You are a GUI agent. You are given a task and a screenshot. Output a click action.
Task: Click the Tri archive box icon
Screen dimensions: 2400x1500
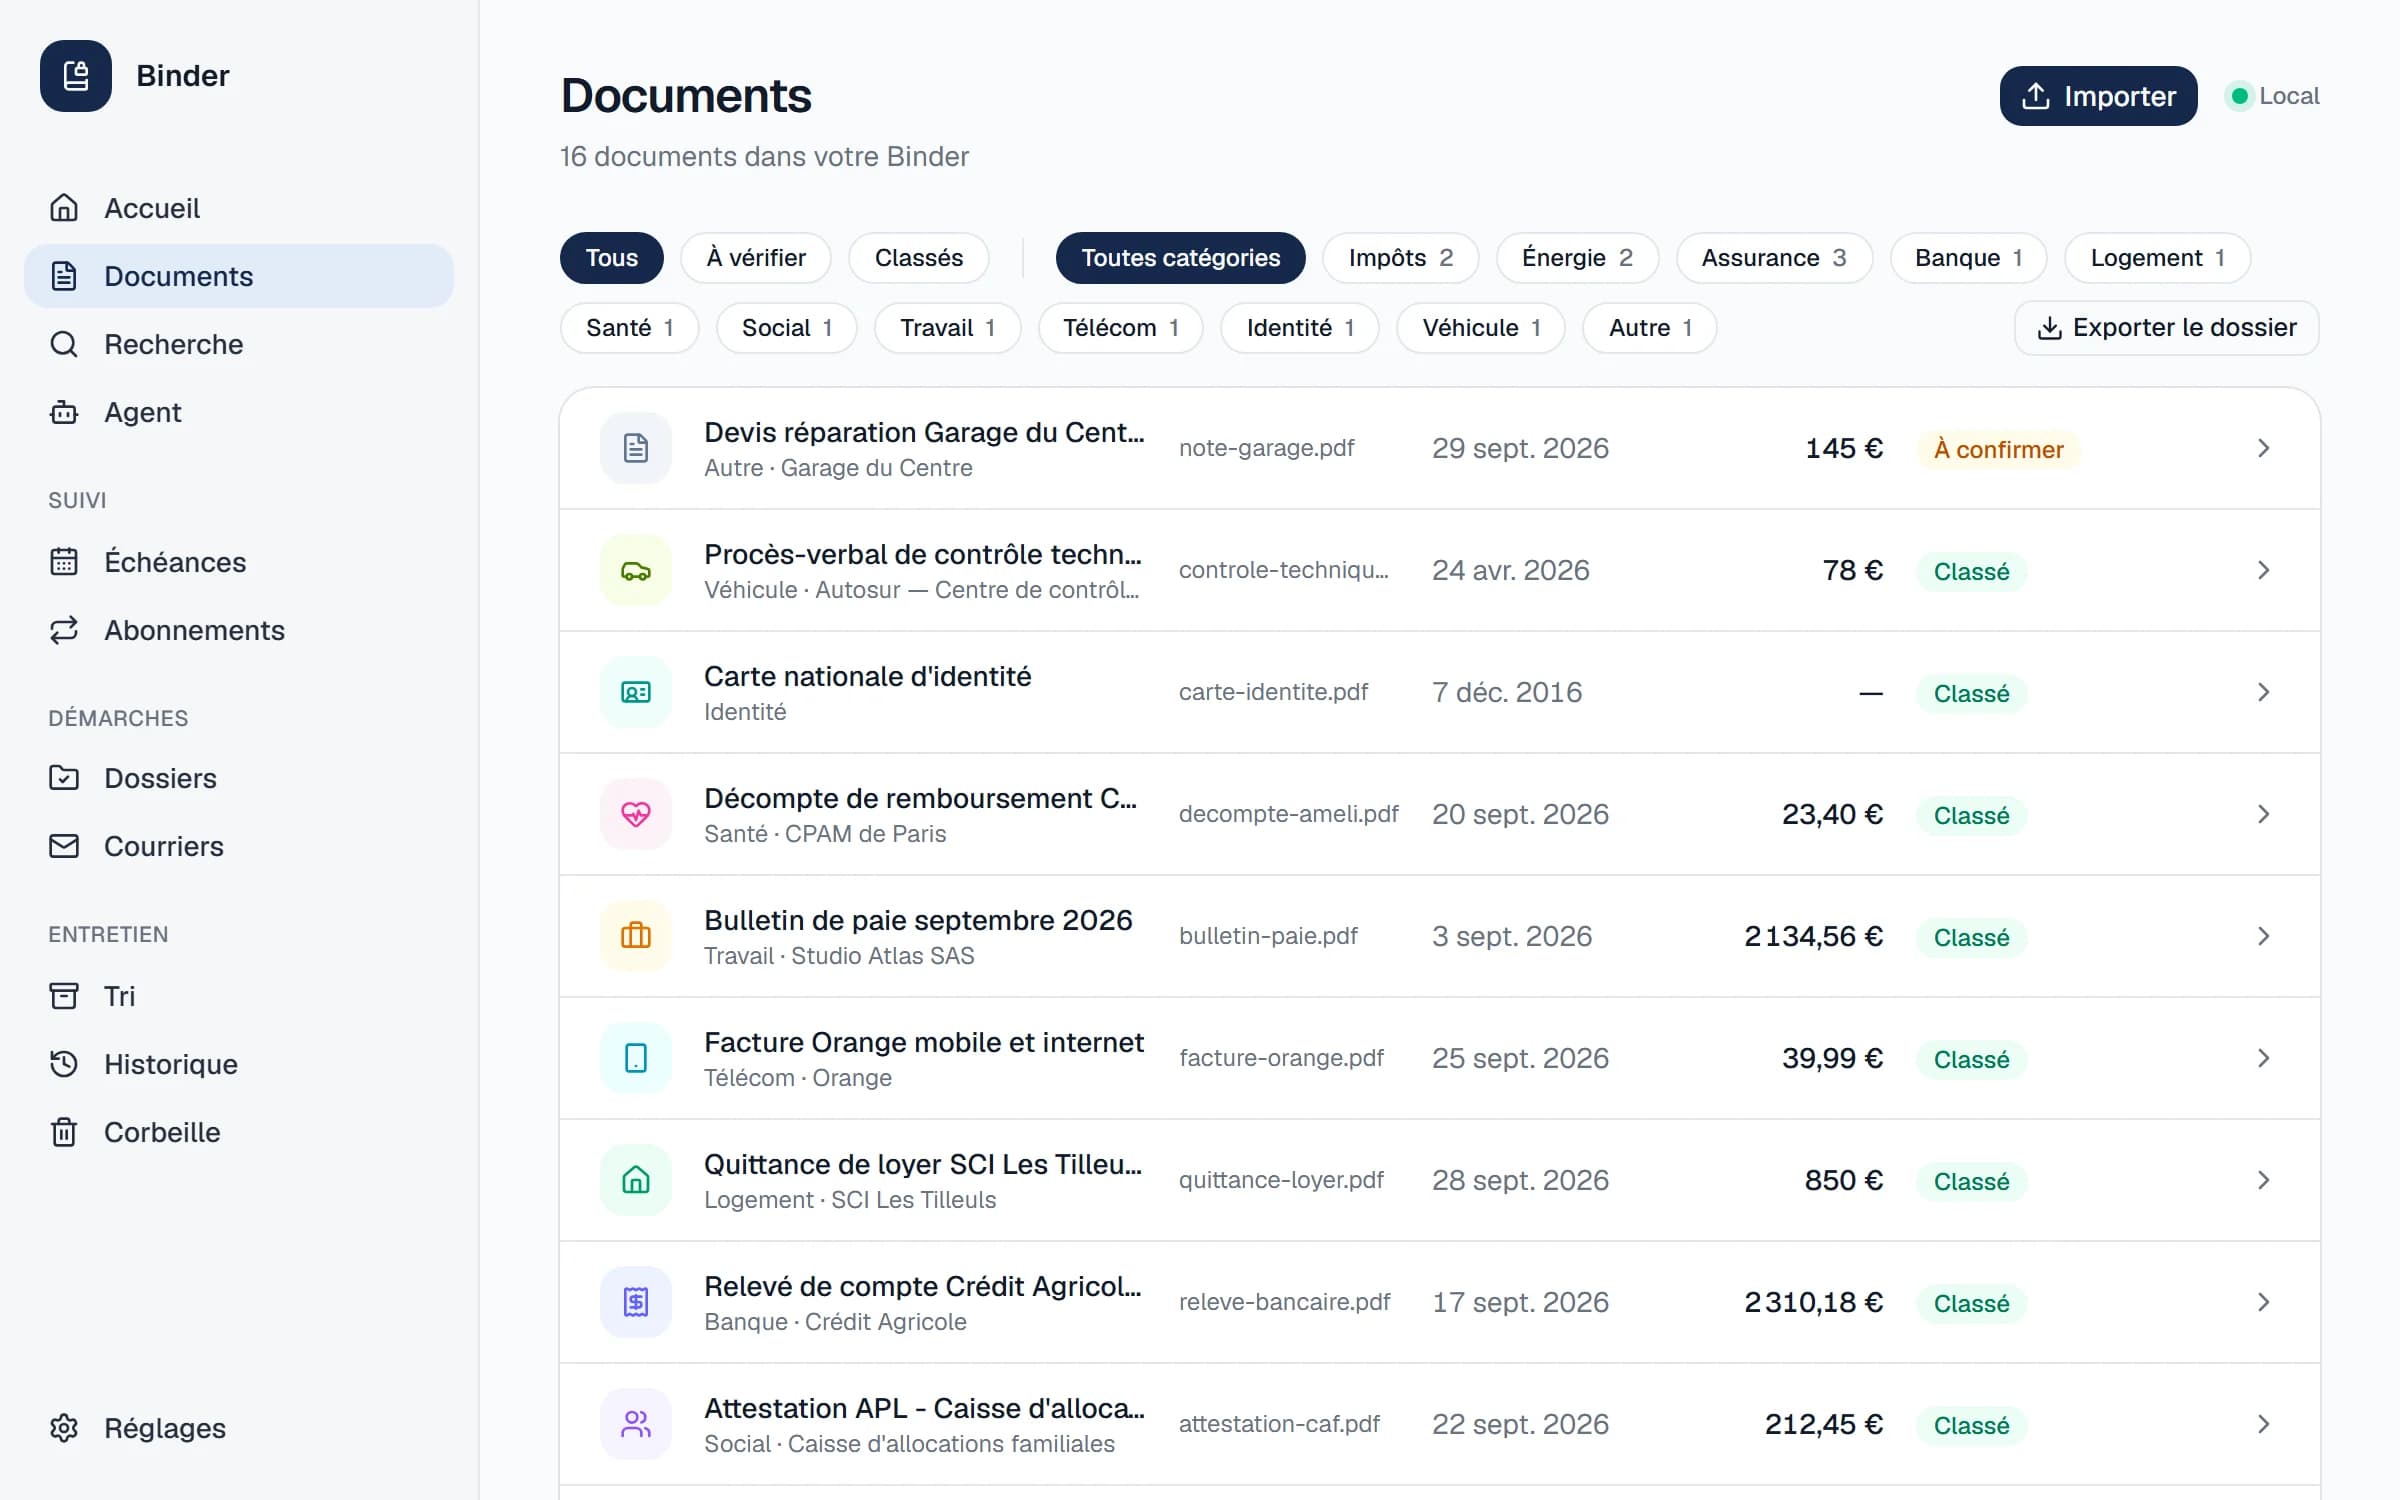click(x=64, y=996)
